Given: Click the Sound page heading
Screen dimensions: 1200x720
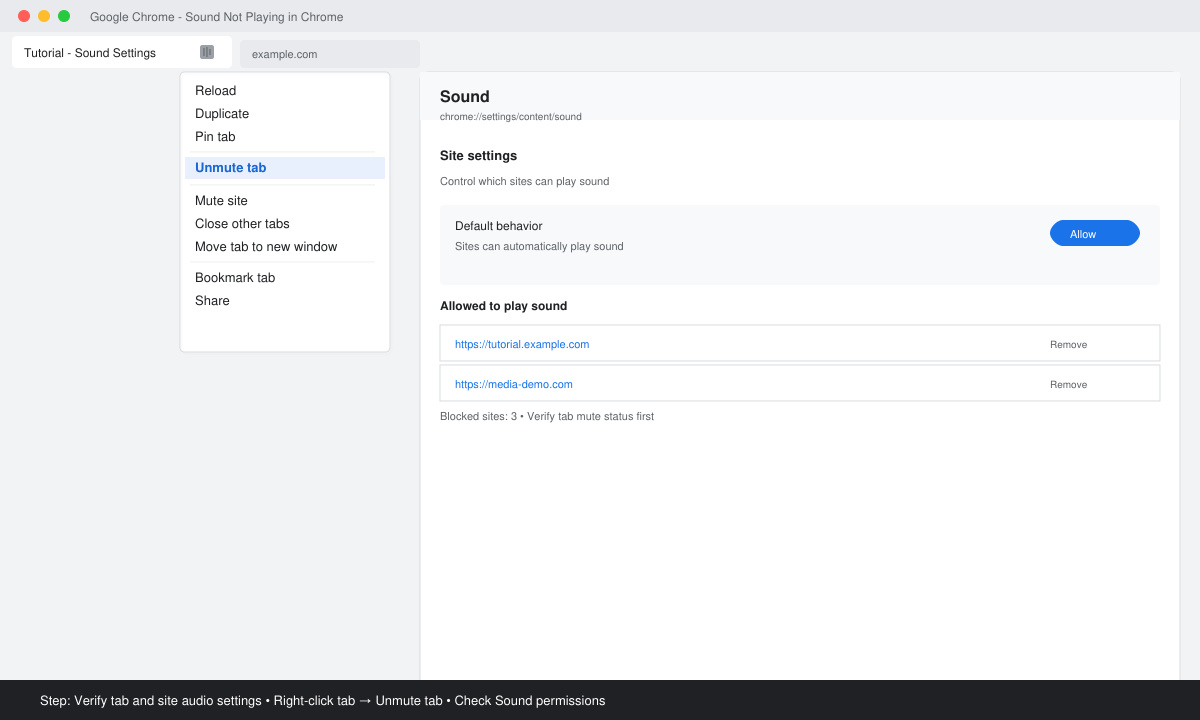Looking at the screenshot, I should point(465,97).
